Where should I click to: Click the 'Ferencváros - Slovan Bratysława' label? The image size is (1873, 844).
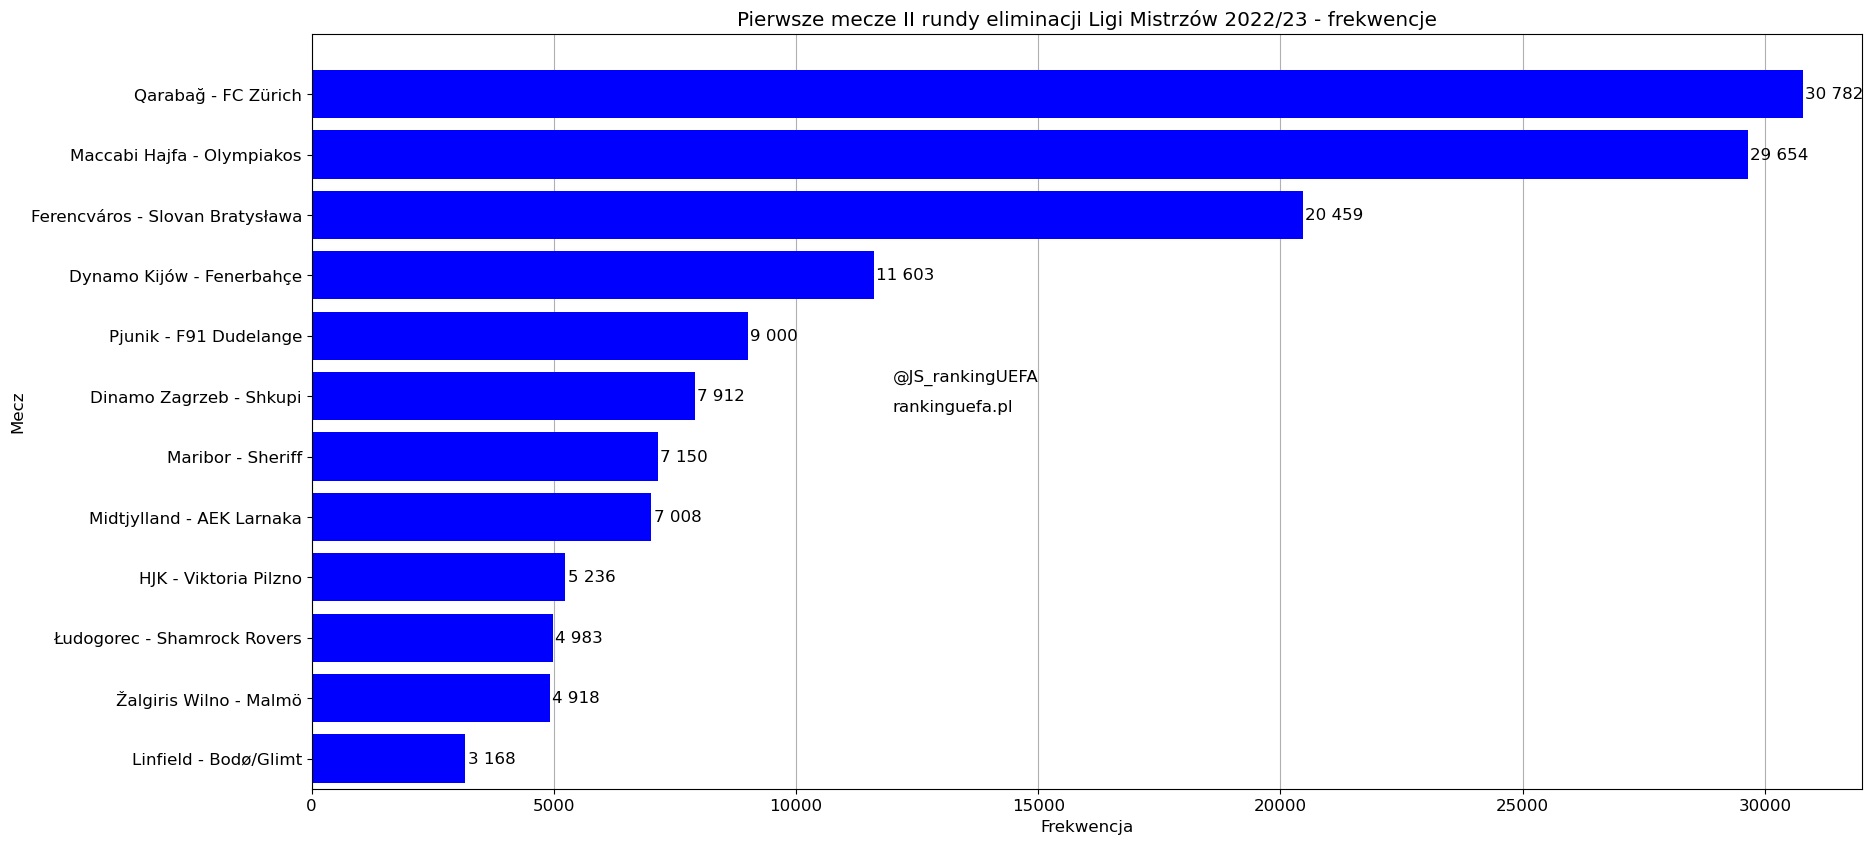166,216
